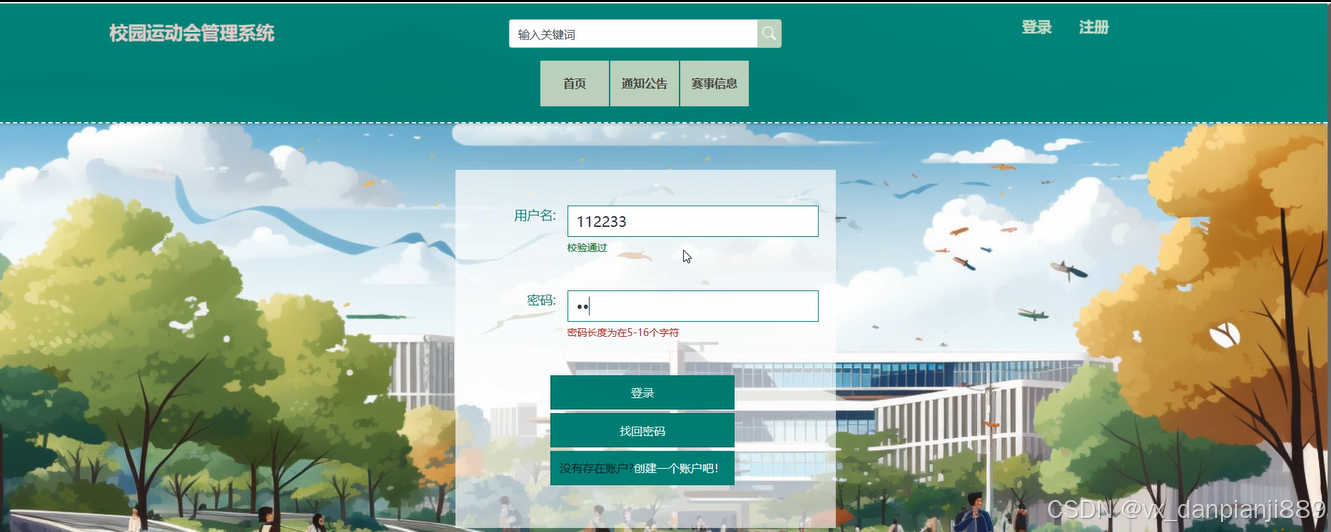Focus the 密码 input field

693,306
